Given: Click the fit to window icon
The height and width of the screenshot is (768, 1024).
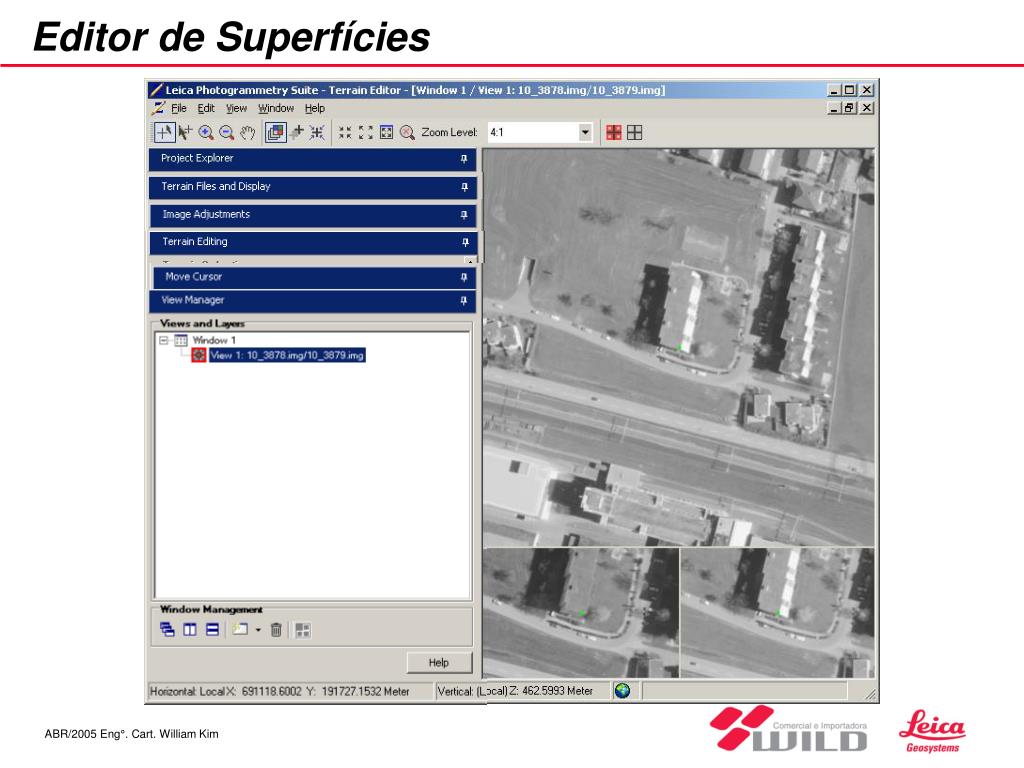Looking at the screenshot, I should point(387,133).
